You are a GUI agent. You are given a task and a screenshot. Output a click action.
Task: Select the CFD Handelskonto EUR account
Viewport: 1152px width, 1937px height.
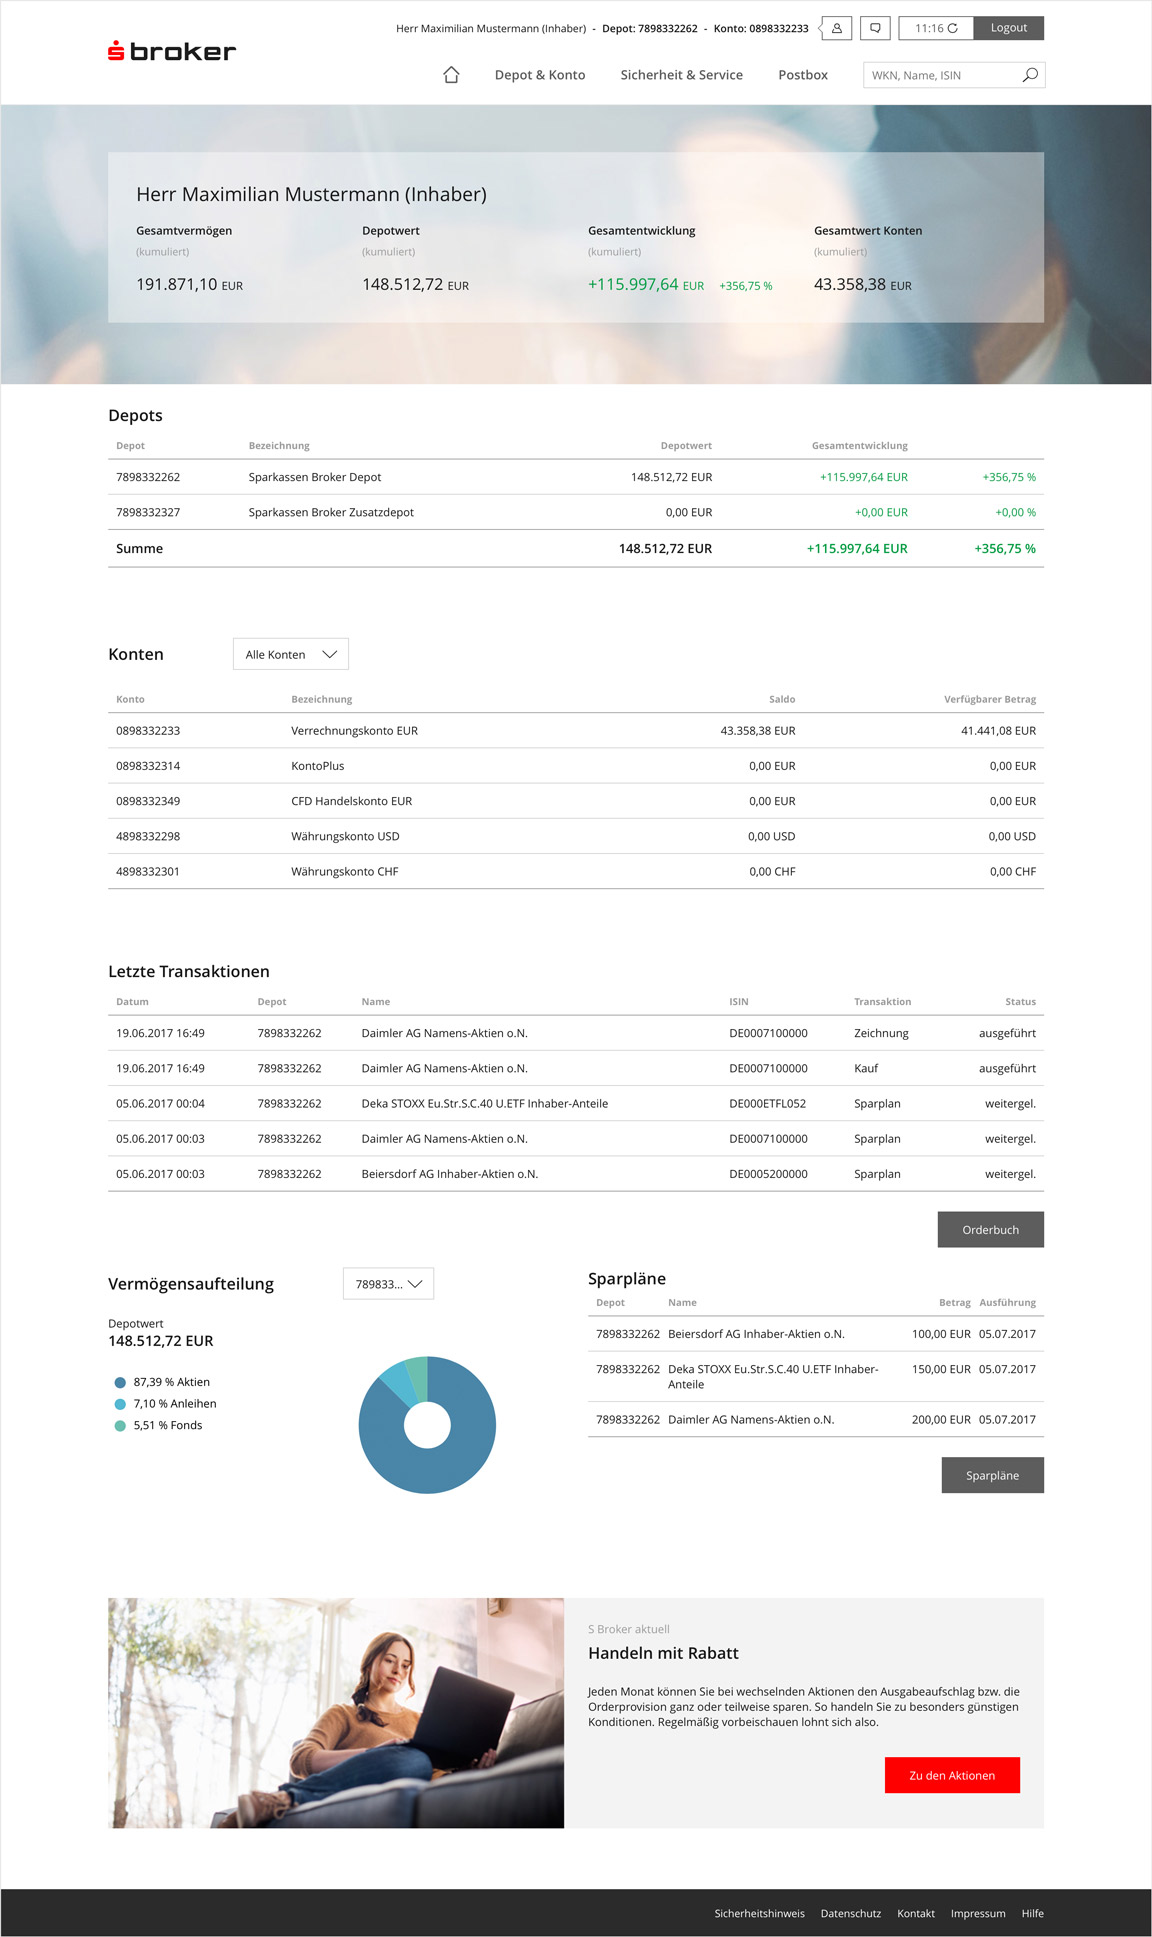(x=352, y=801)
